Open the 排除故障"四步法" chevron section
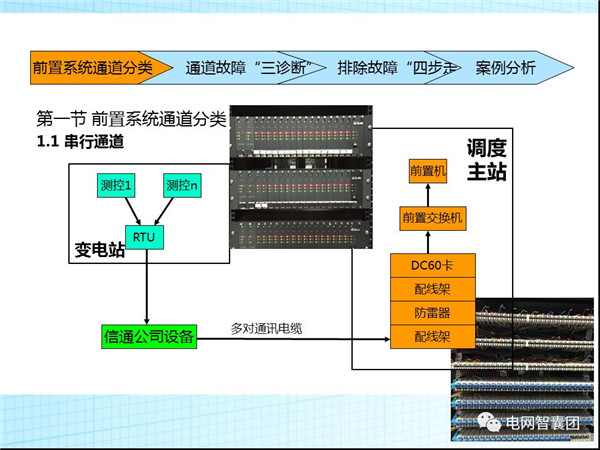The height and width of the screenshot is (450, 600). pyautogui.click(x=393, y=68)
